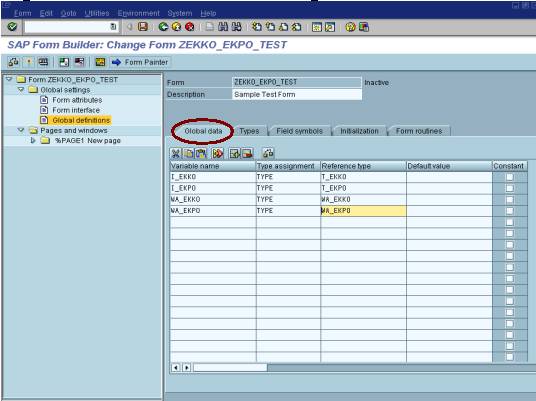Switch to the Field symbols tab
The height and width of the screenshot is (401, 536).
pyautogui.click(x=299, y=131)
